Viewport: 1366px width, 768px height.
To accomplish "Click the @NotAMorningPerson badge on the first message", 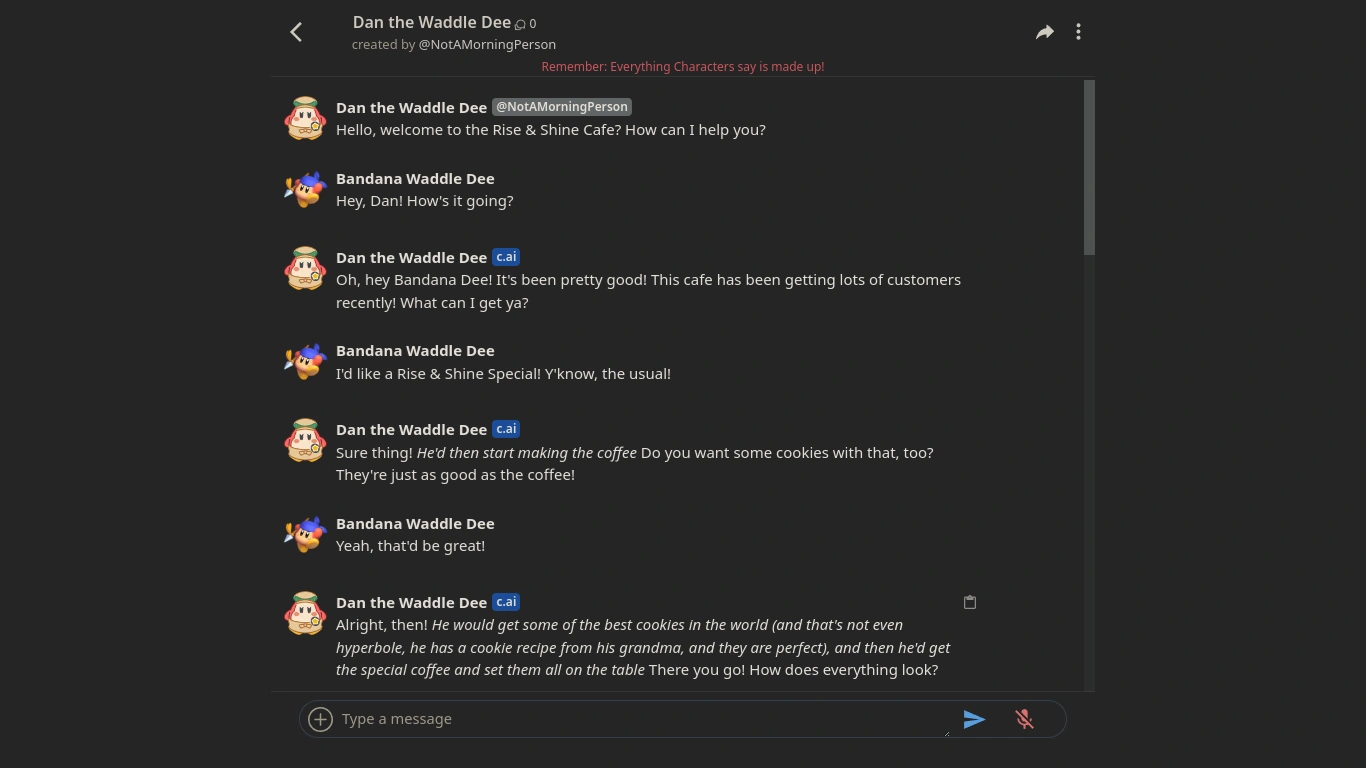I will [561, 107].
